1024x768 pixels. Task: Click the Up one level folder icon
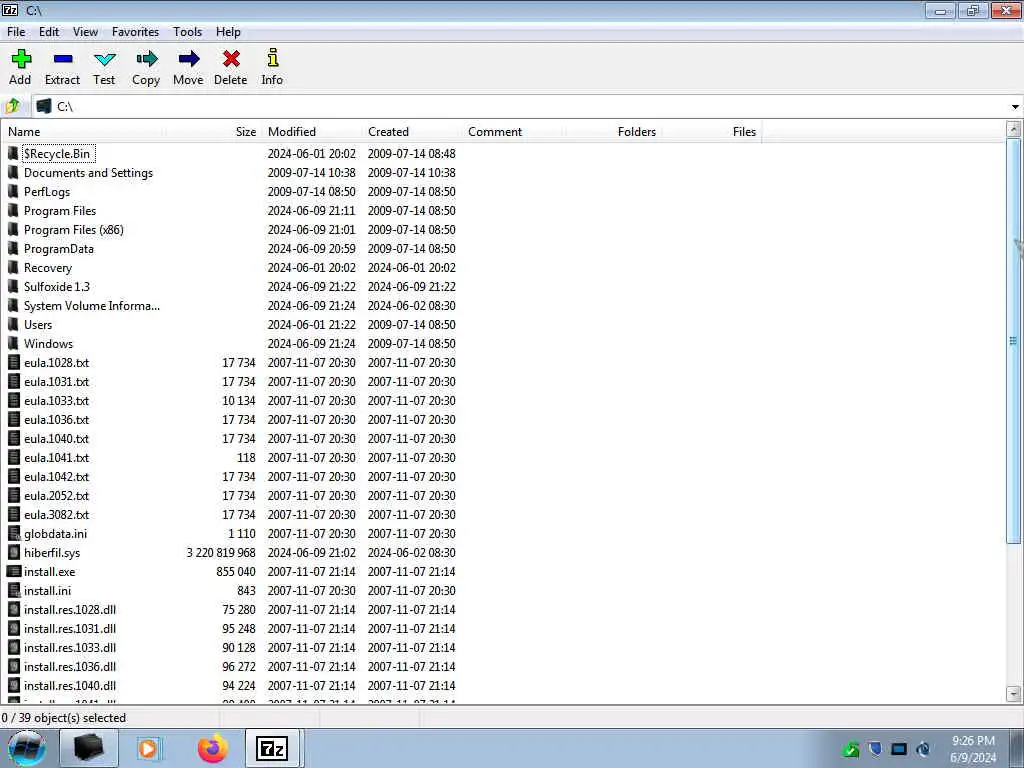pyautogui.click(x=13, y=106)
